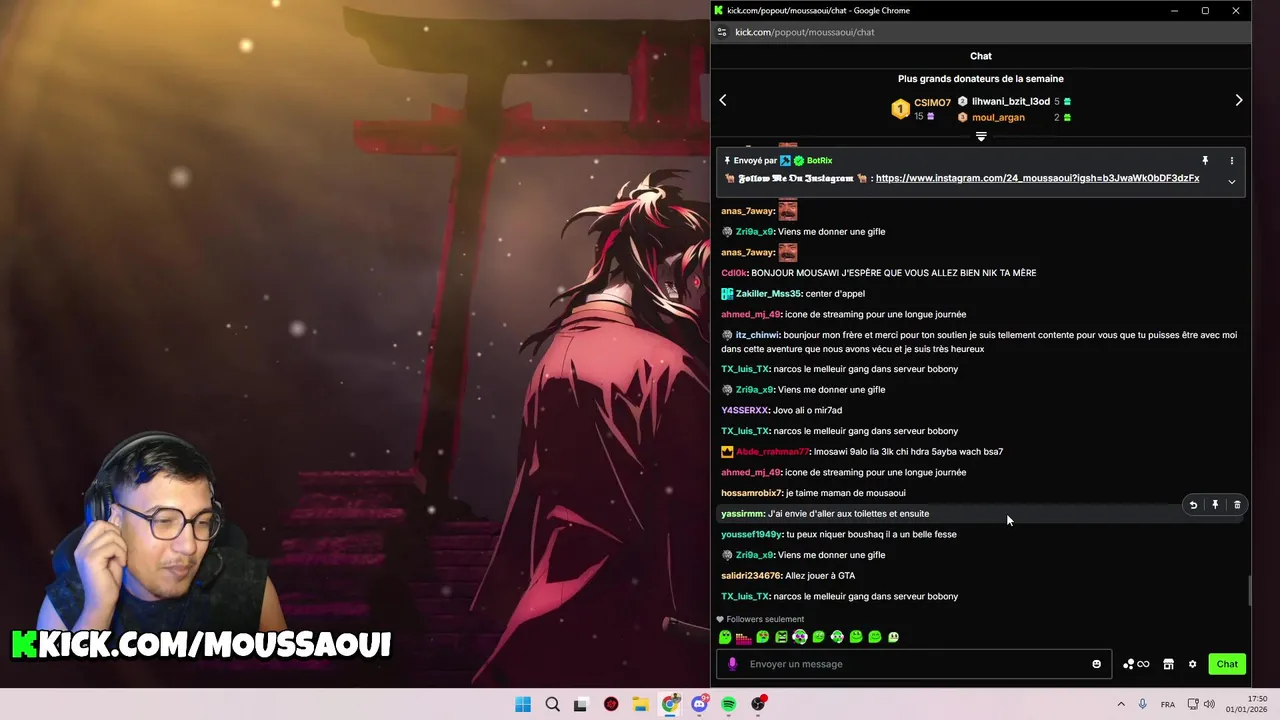Open chat settings gear
This screenshot has height=720, width=1280.
point(1192,664)
